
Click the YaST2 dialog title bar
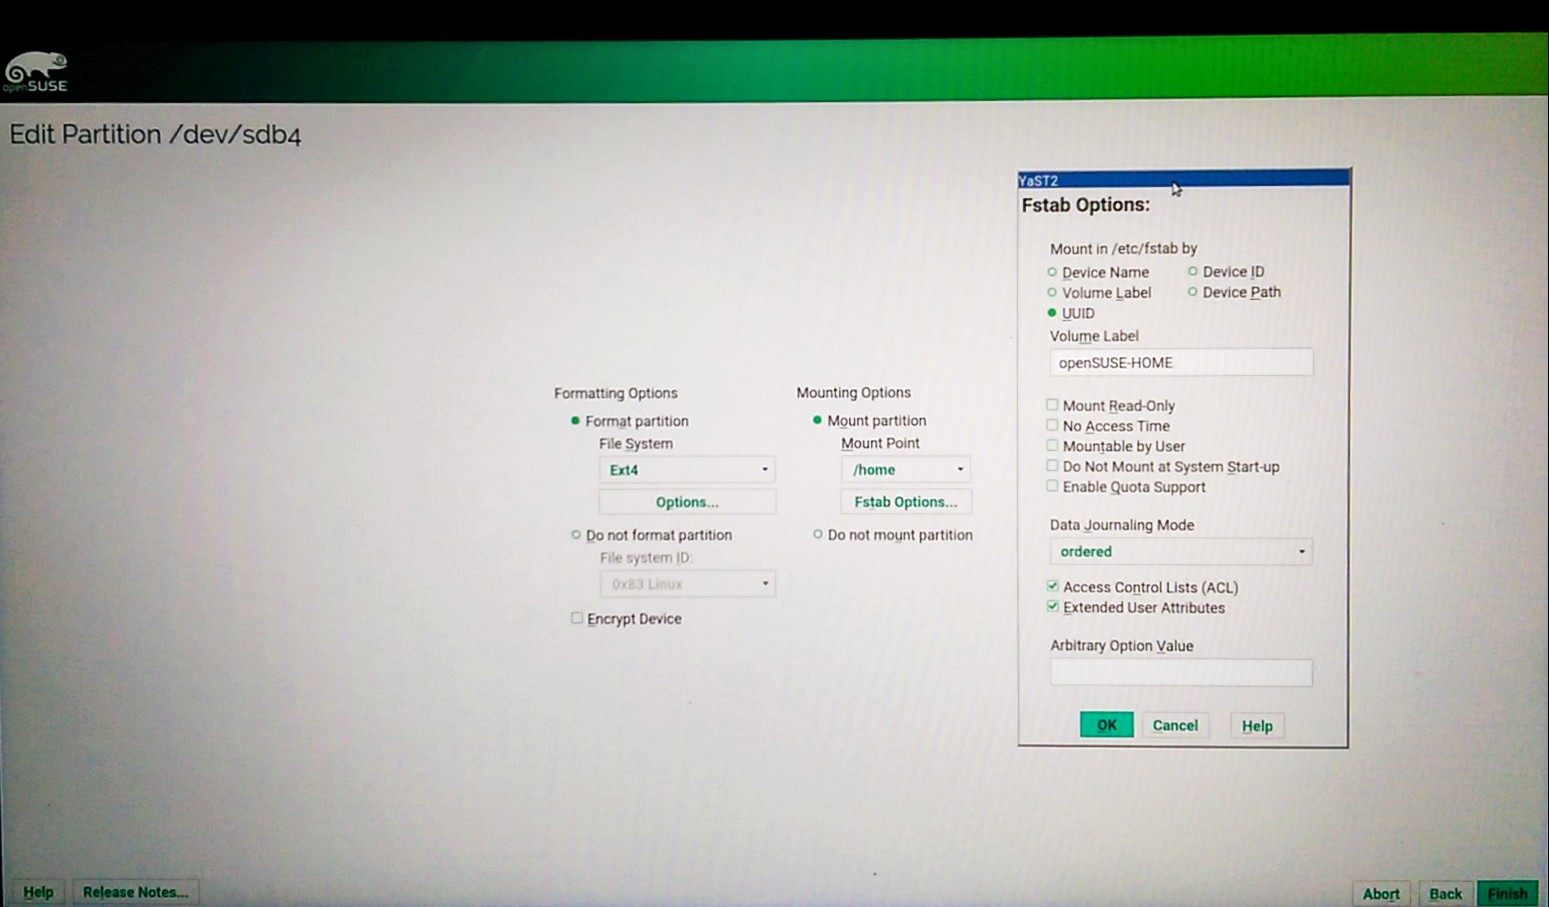point(1184,180)
